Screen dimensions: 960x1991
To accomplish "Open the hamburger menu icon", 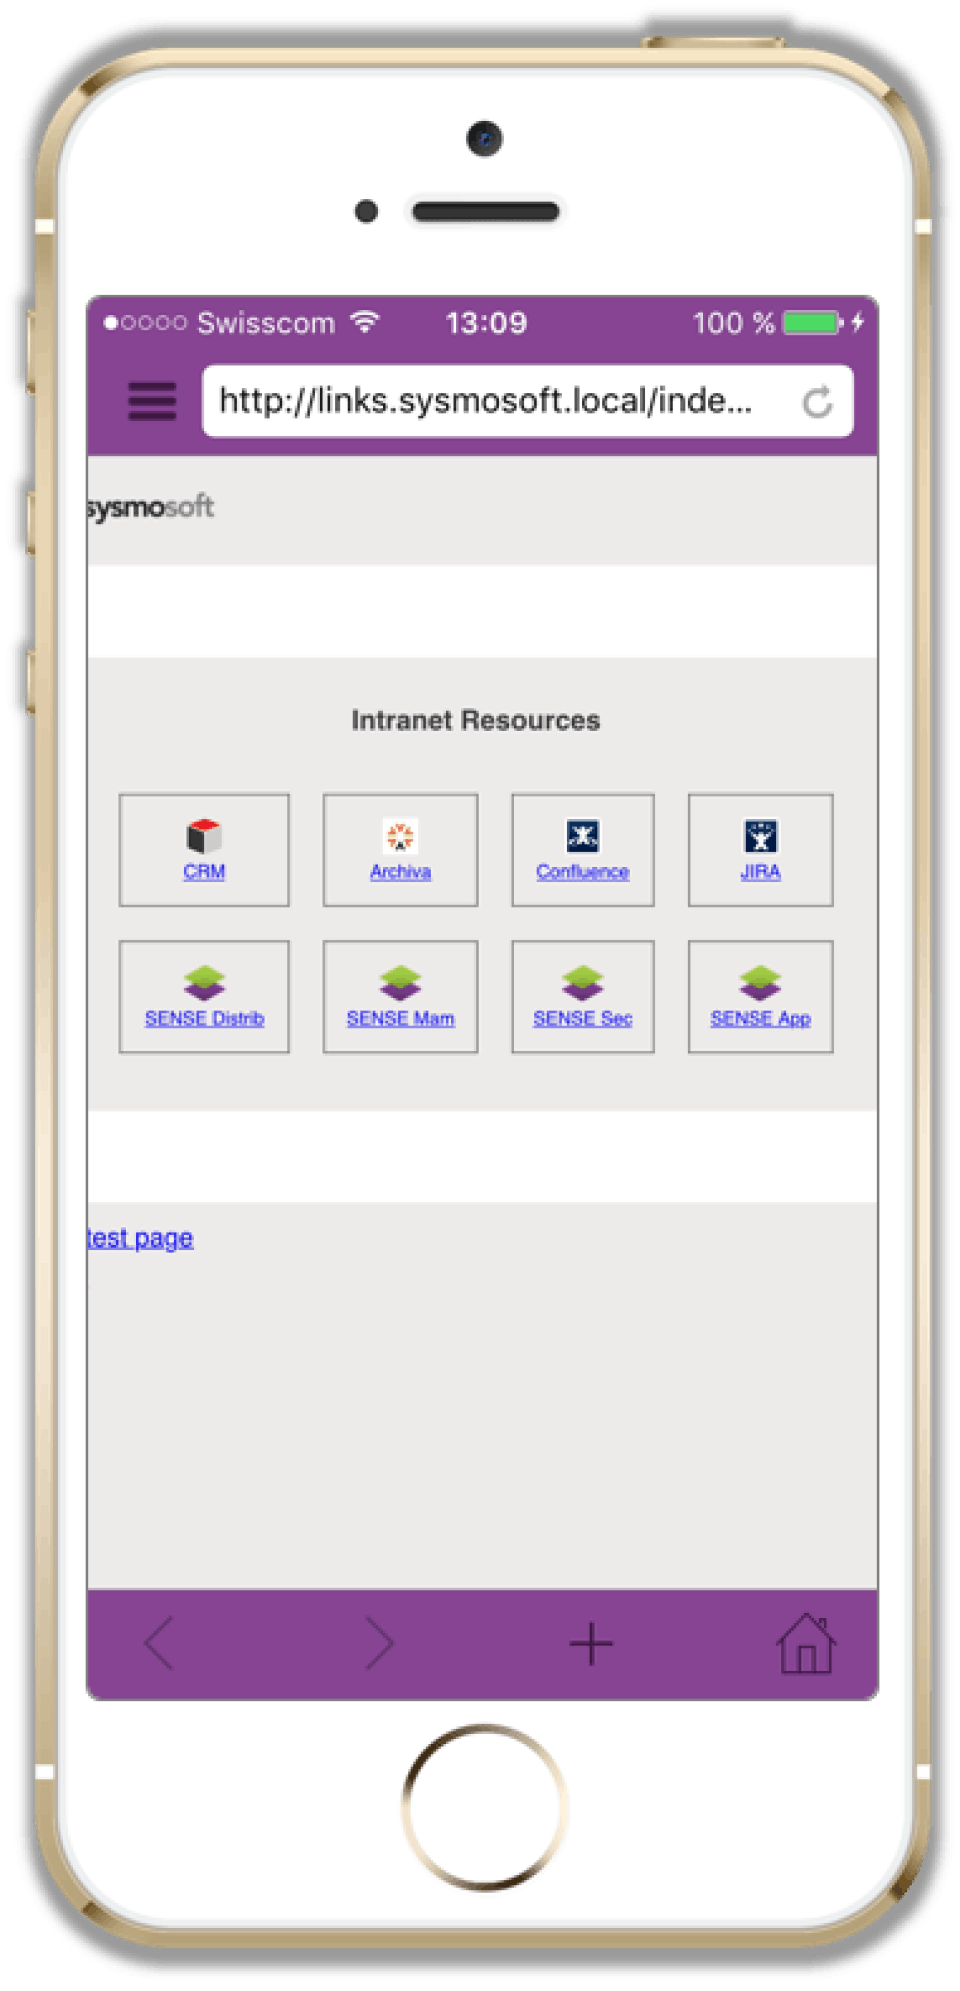I will click(152, 401).
